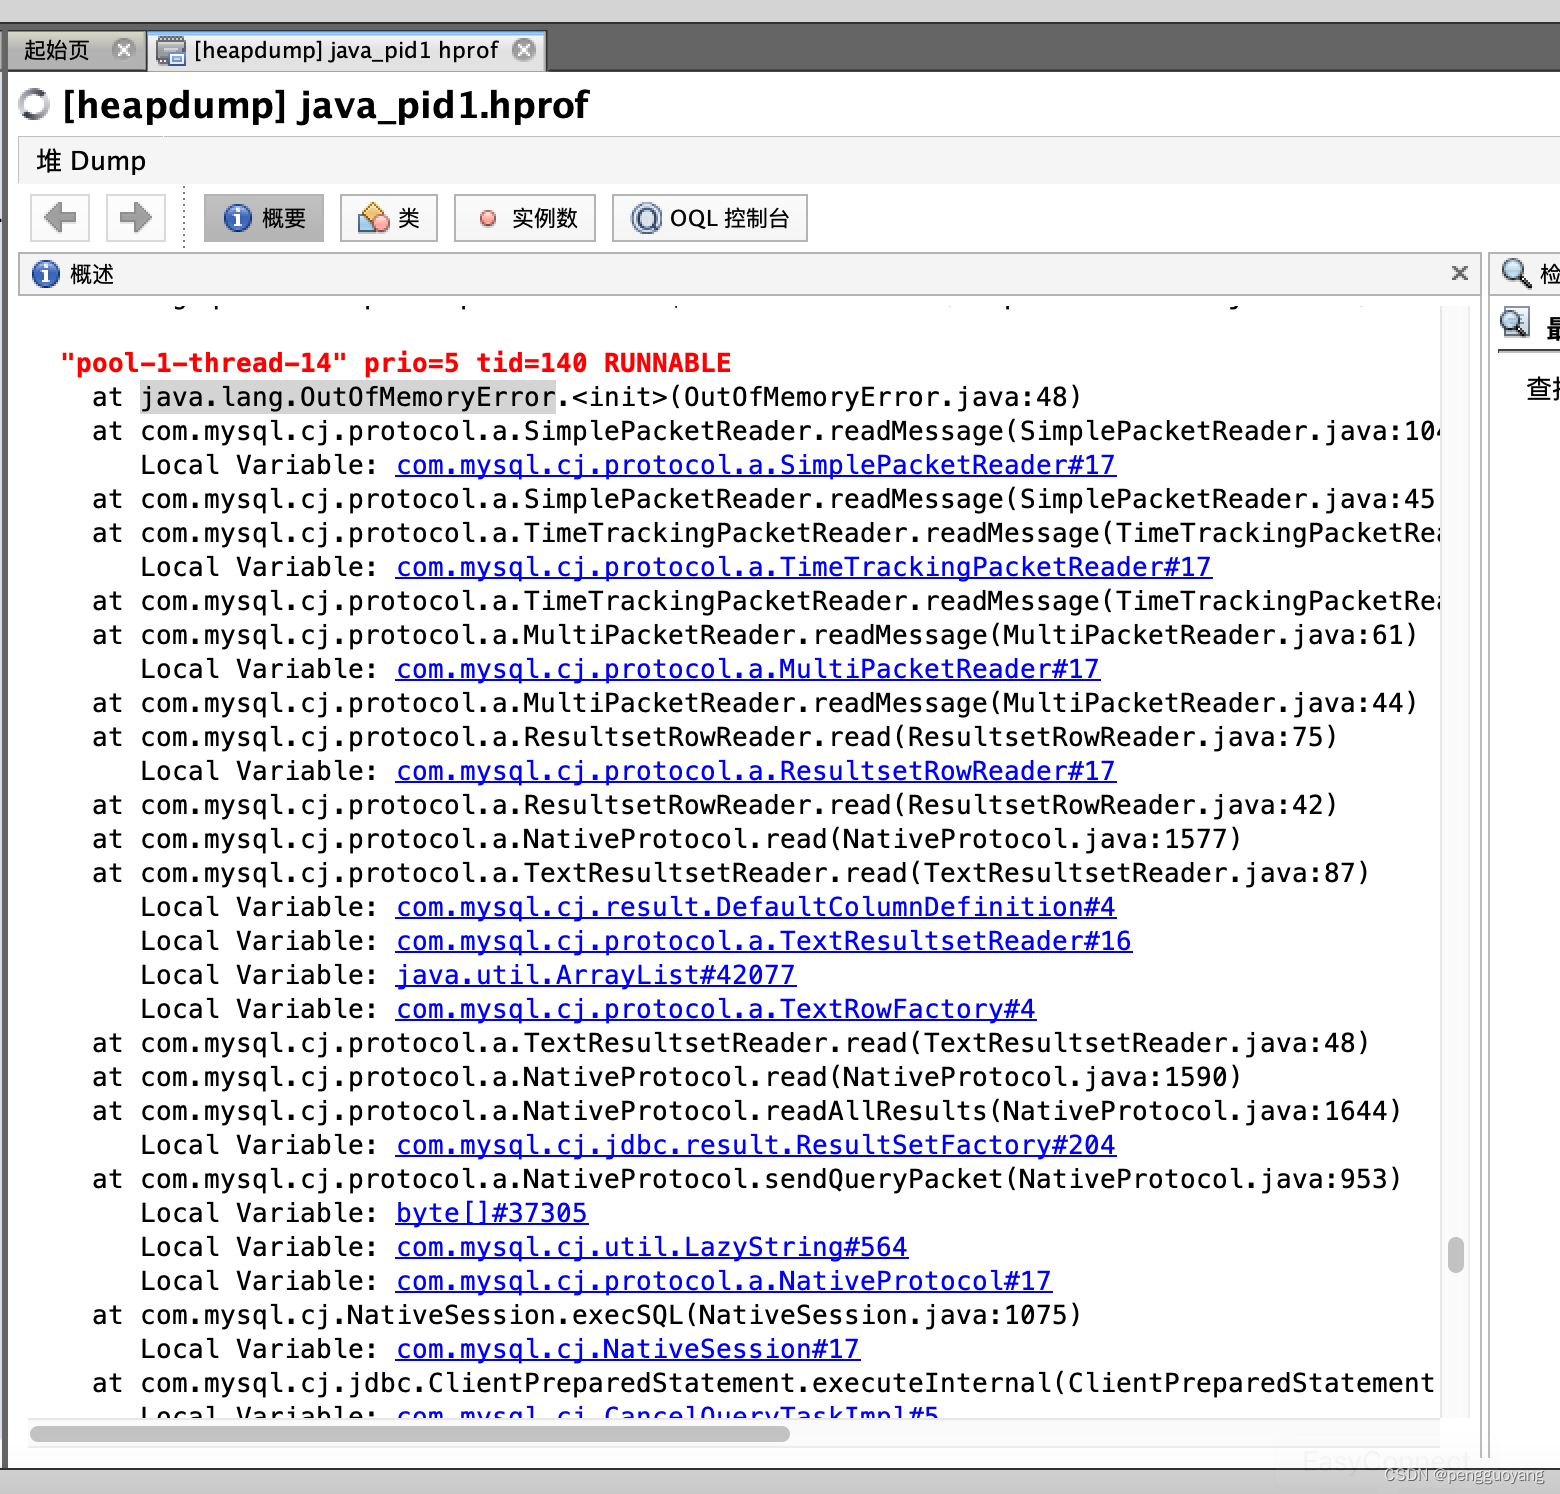1560x1494 pixels.
Task: Click the document search icon below 检
Action: pyautogui.click(x=1513, y=323)
